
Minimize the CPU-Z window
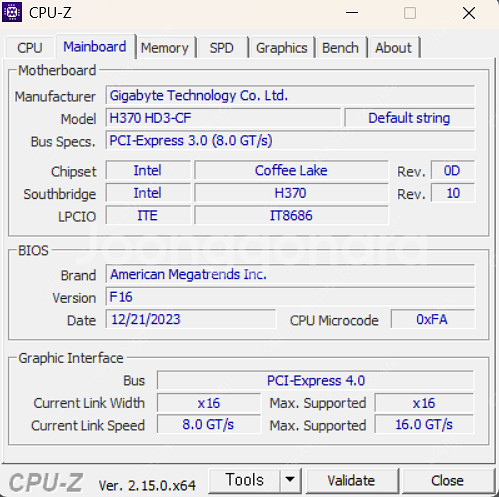tap(352, 13)
